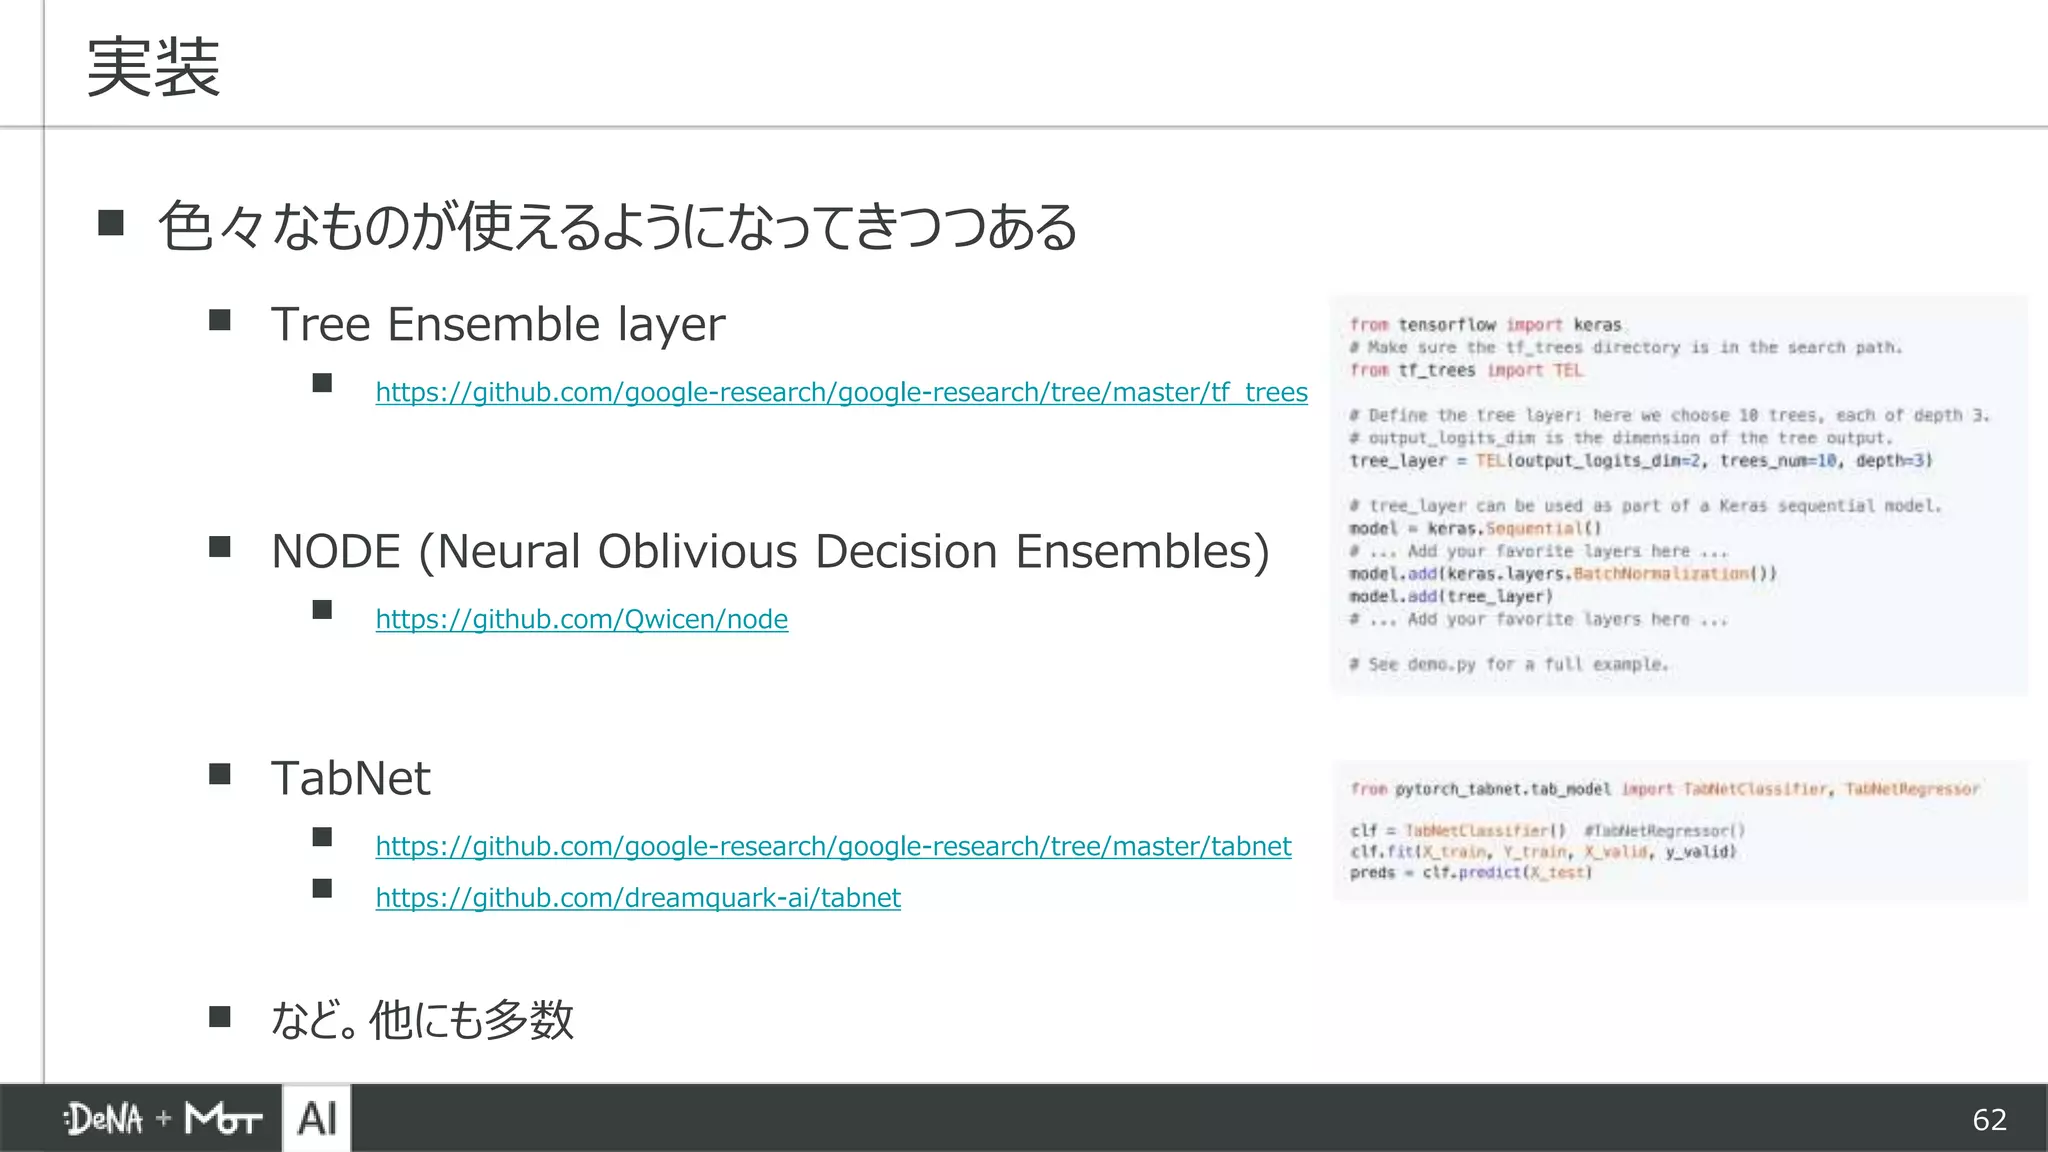Click the '色々なものが使えるようになってきつつある' bullet

tap(617, 226)
